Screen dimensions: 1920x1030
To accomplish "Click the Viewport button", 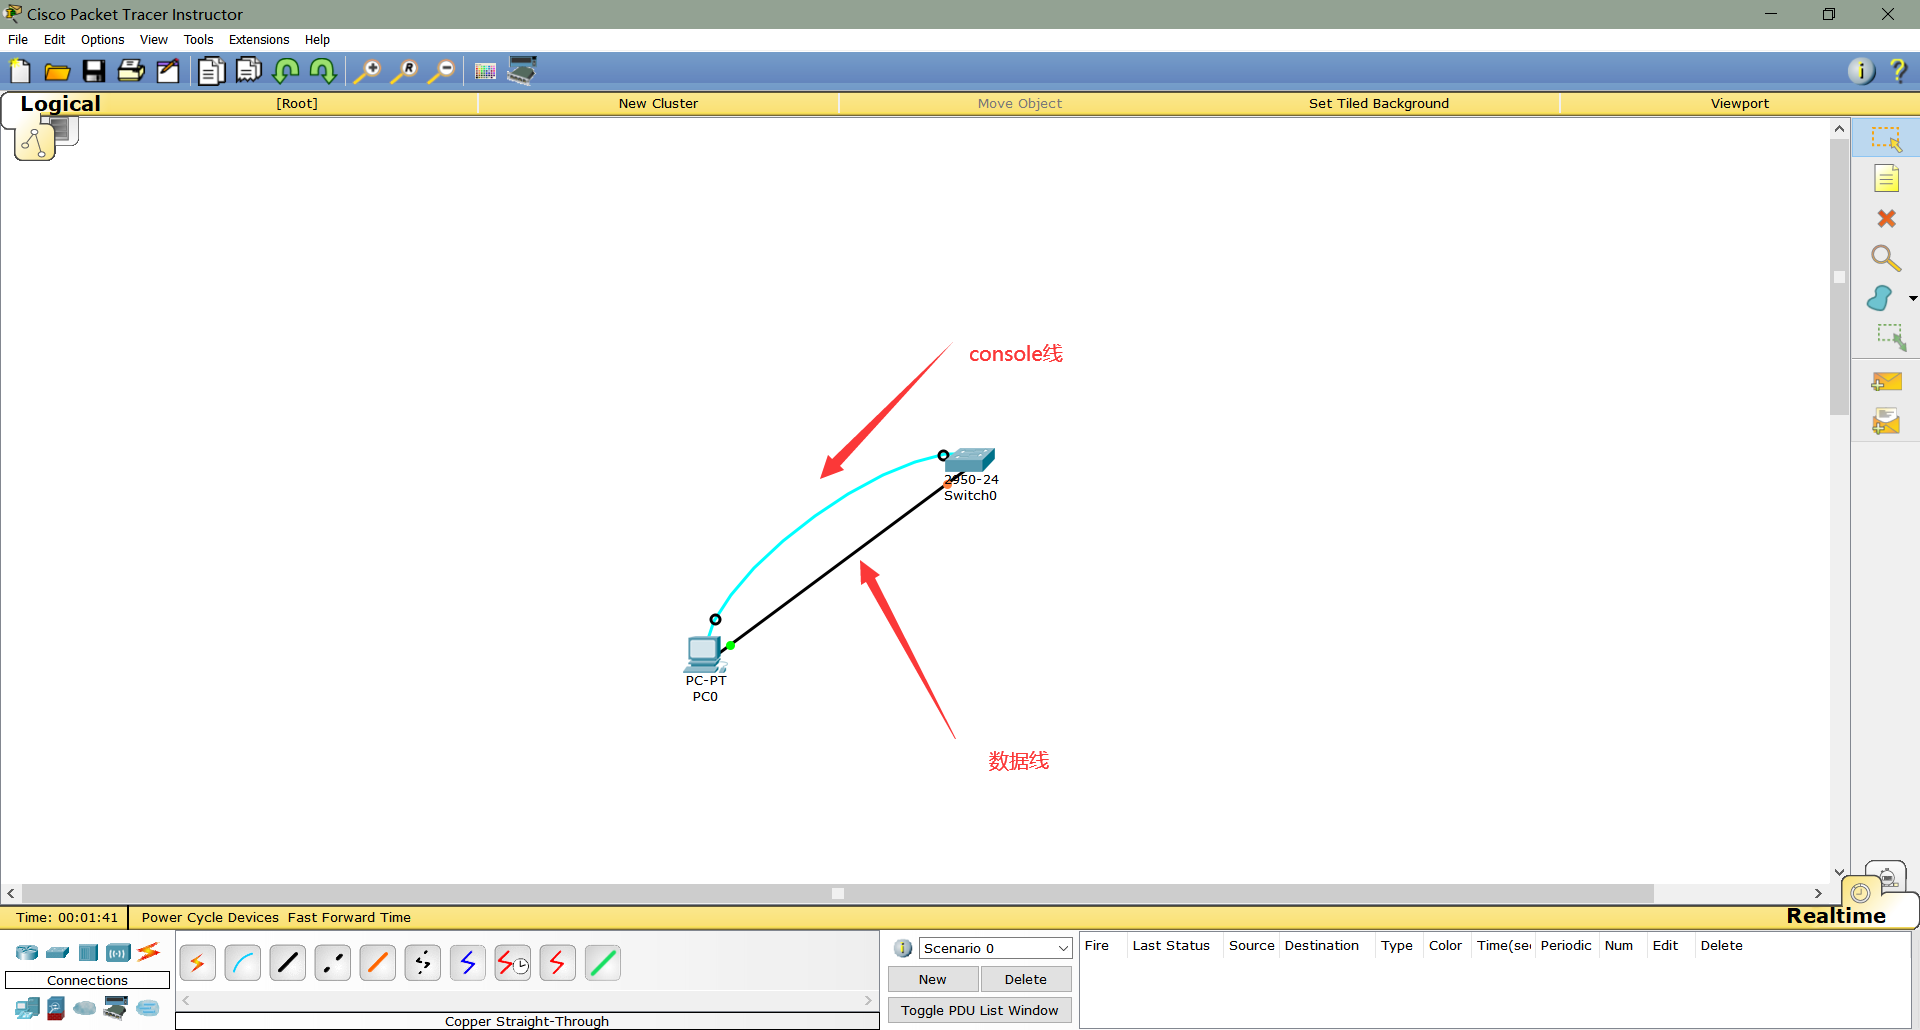I will click(x=1739, y=103).
